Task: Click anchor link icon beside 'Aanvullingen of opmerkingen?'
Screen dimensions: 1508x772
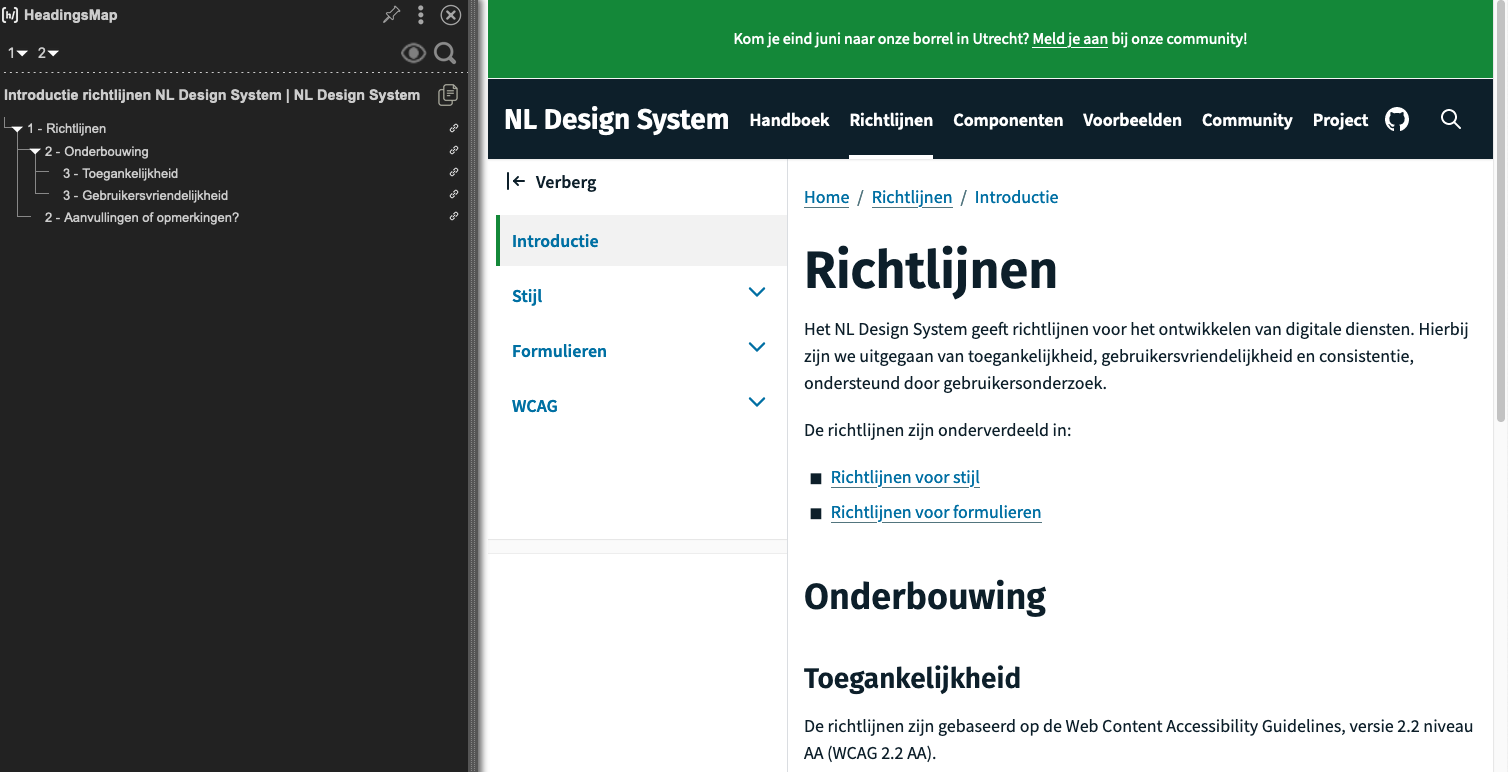Action: click(x=454, y=216)
